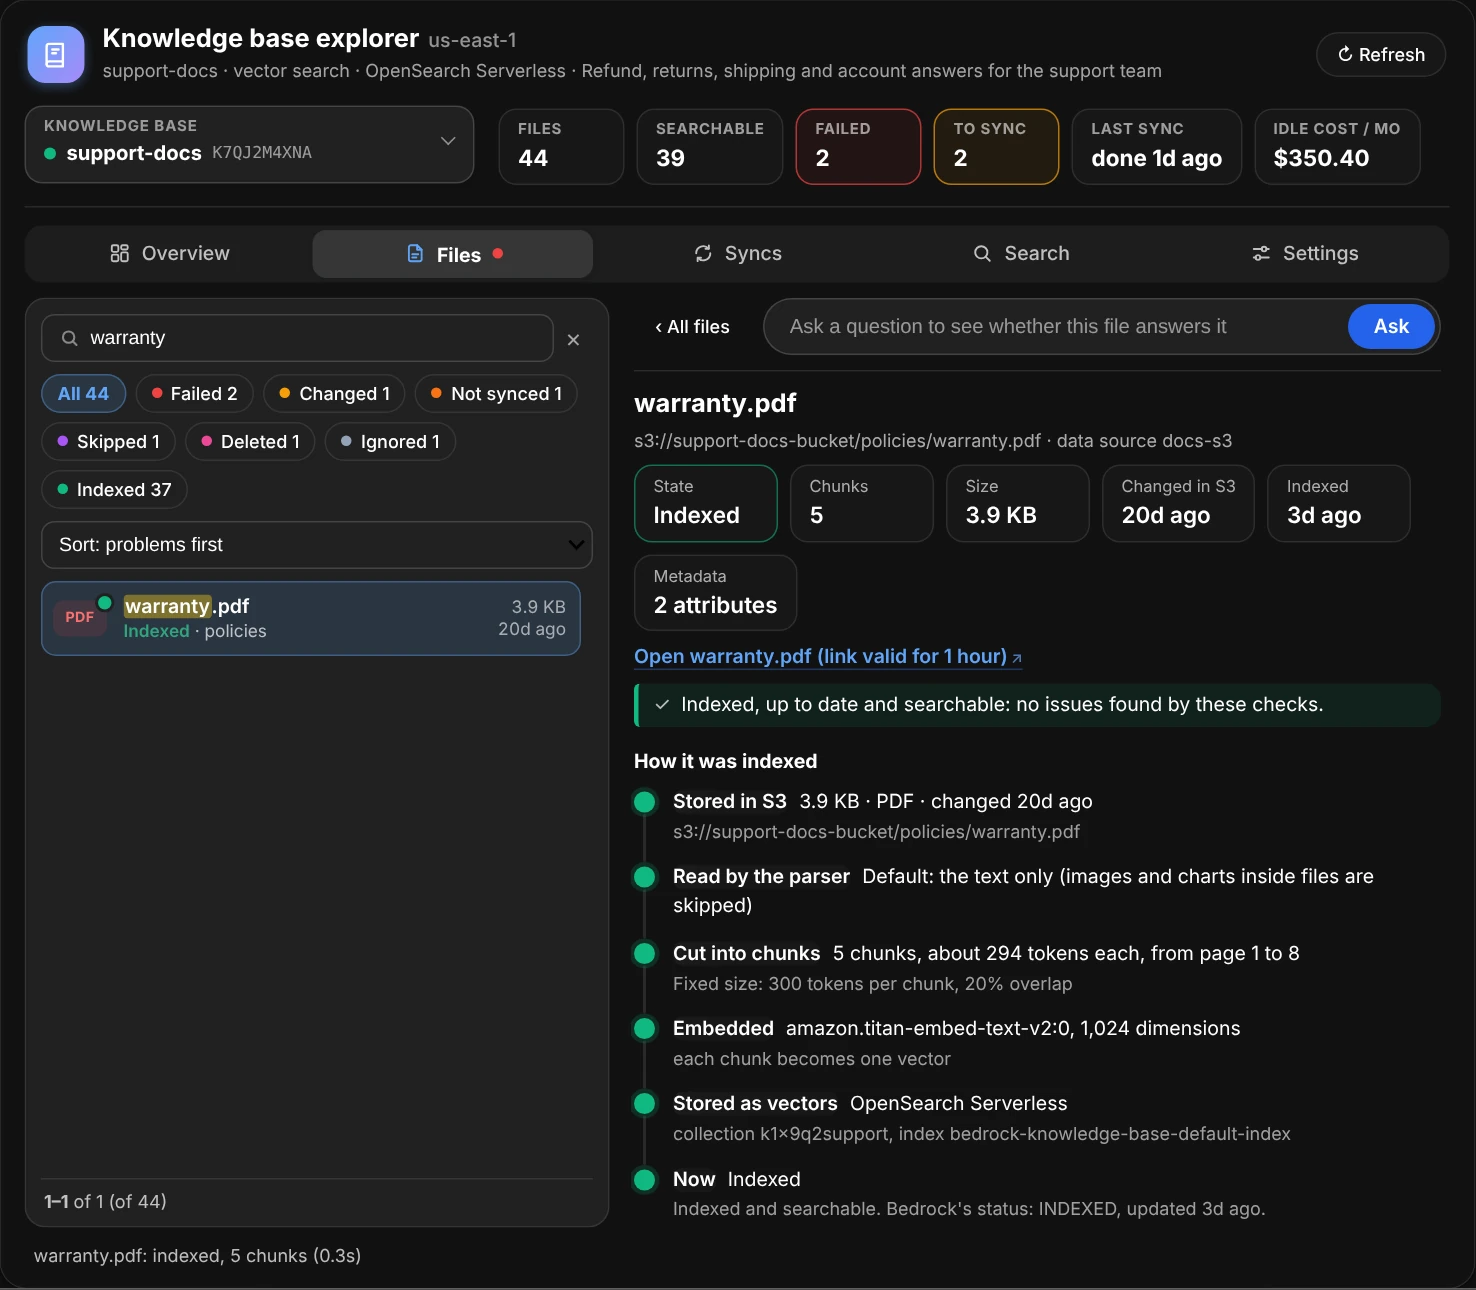Toggle the Skipped 1 filter chip

[108, 442]
